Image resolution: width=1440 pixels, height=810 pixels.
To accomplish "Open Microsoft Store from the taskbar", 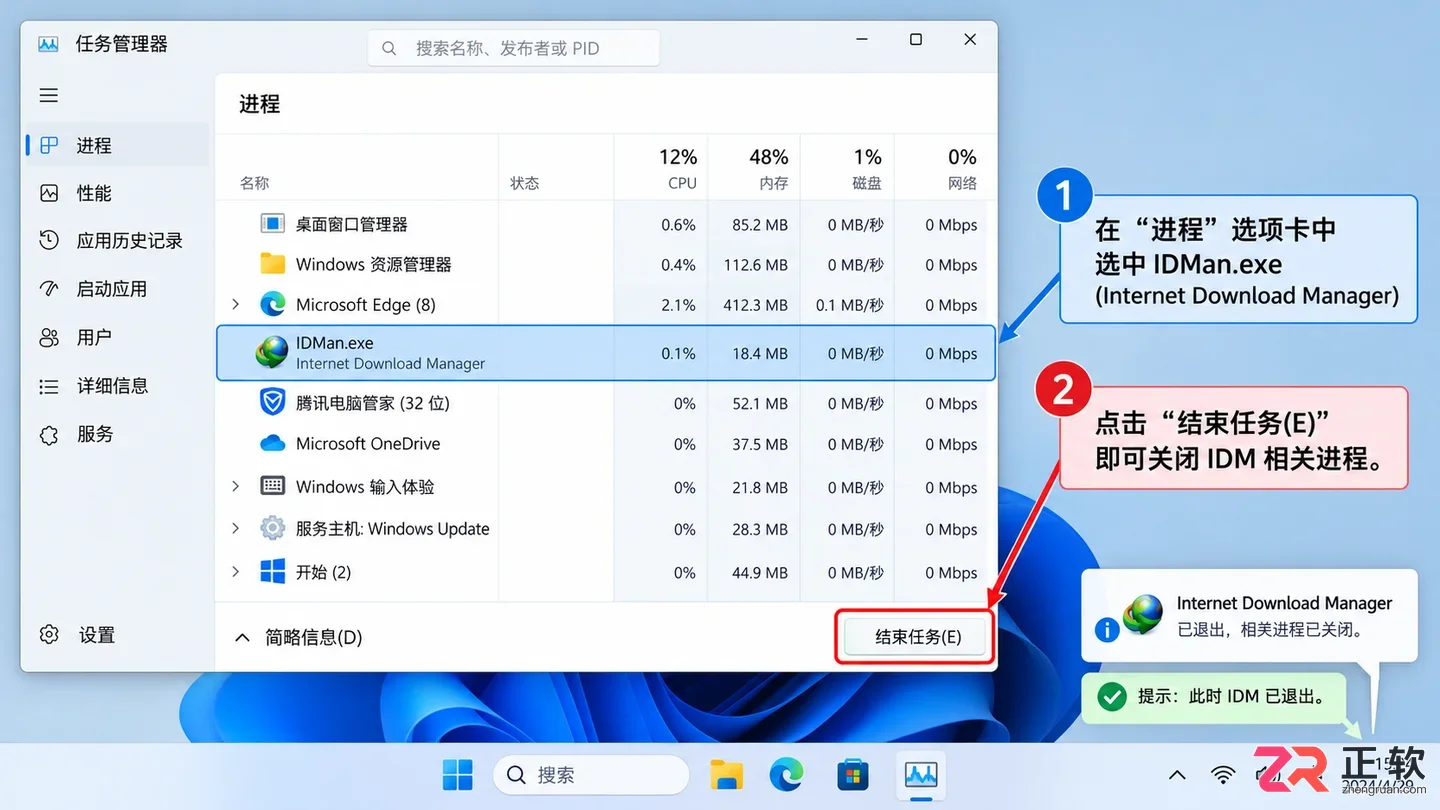I will [x=853, y=775].
